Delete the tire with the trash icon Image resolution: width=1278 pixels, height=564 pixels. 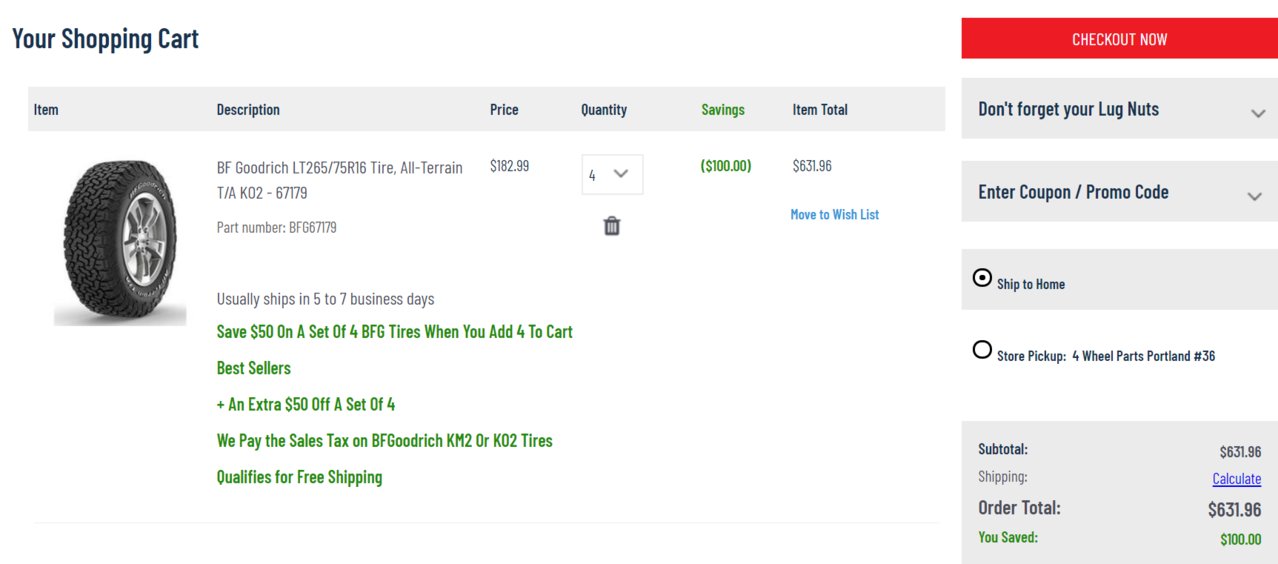[x=612, y=226]
